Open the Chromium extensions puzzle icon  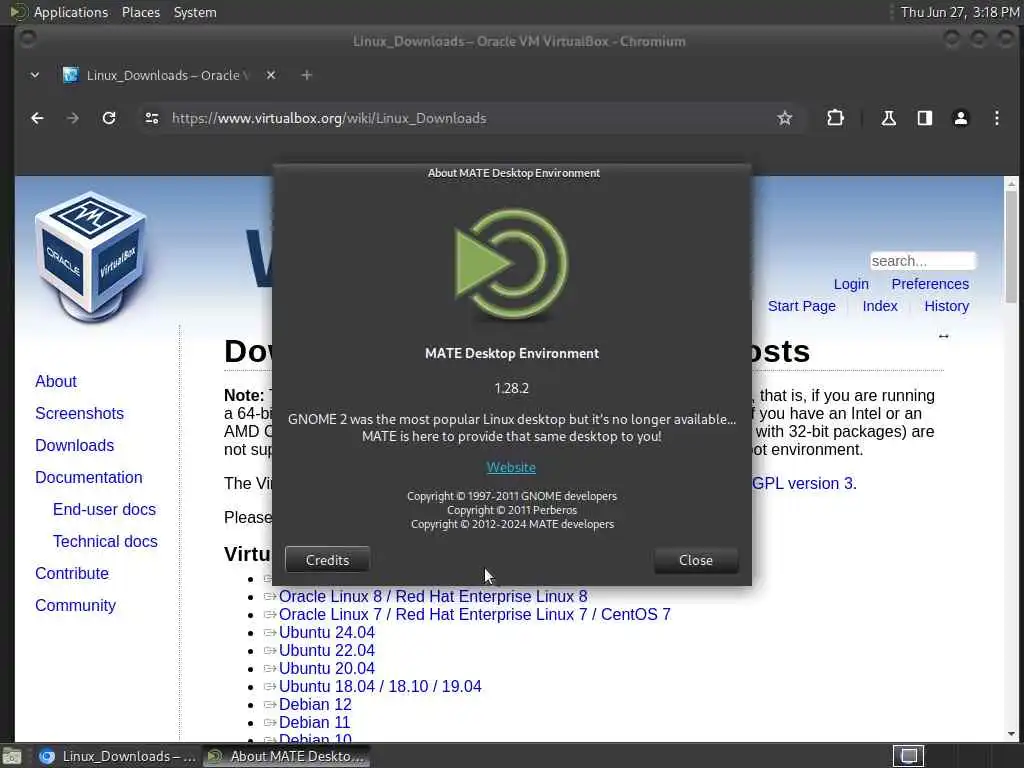835,118
